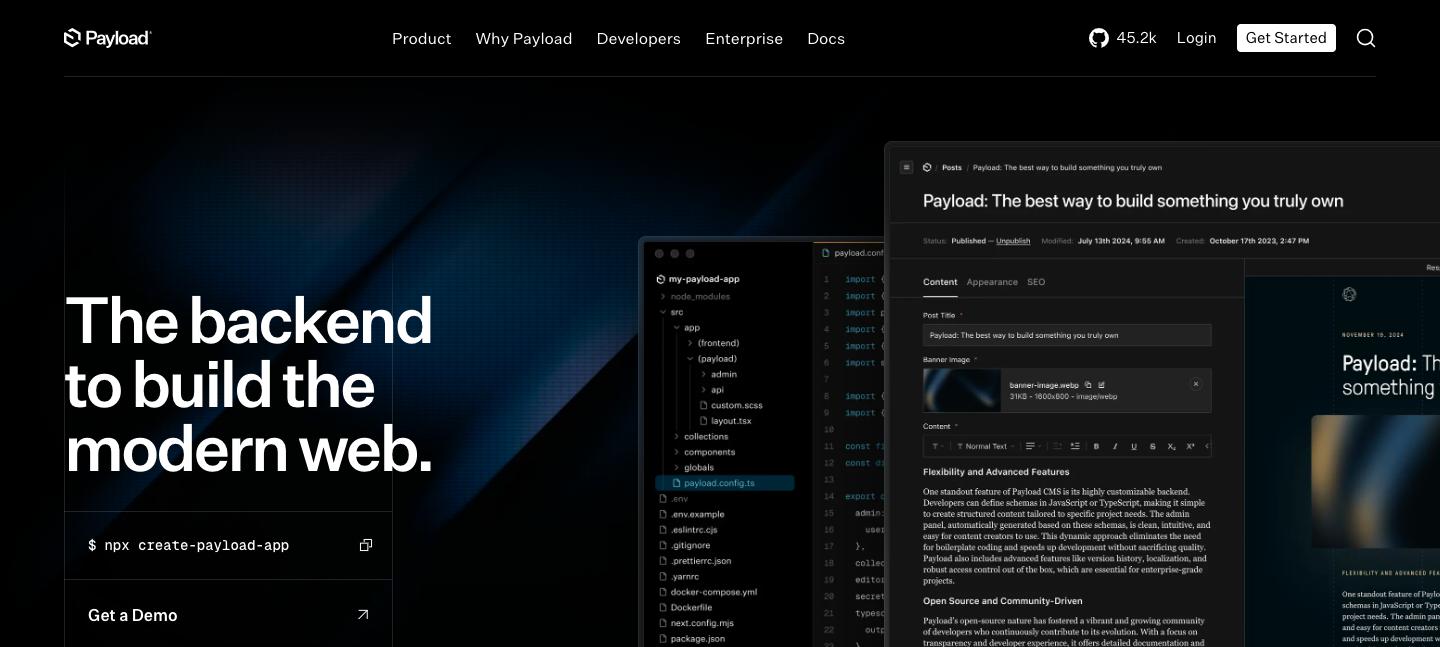Open the GitHub repository icon link

click(x=1099, y=38)
